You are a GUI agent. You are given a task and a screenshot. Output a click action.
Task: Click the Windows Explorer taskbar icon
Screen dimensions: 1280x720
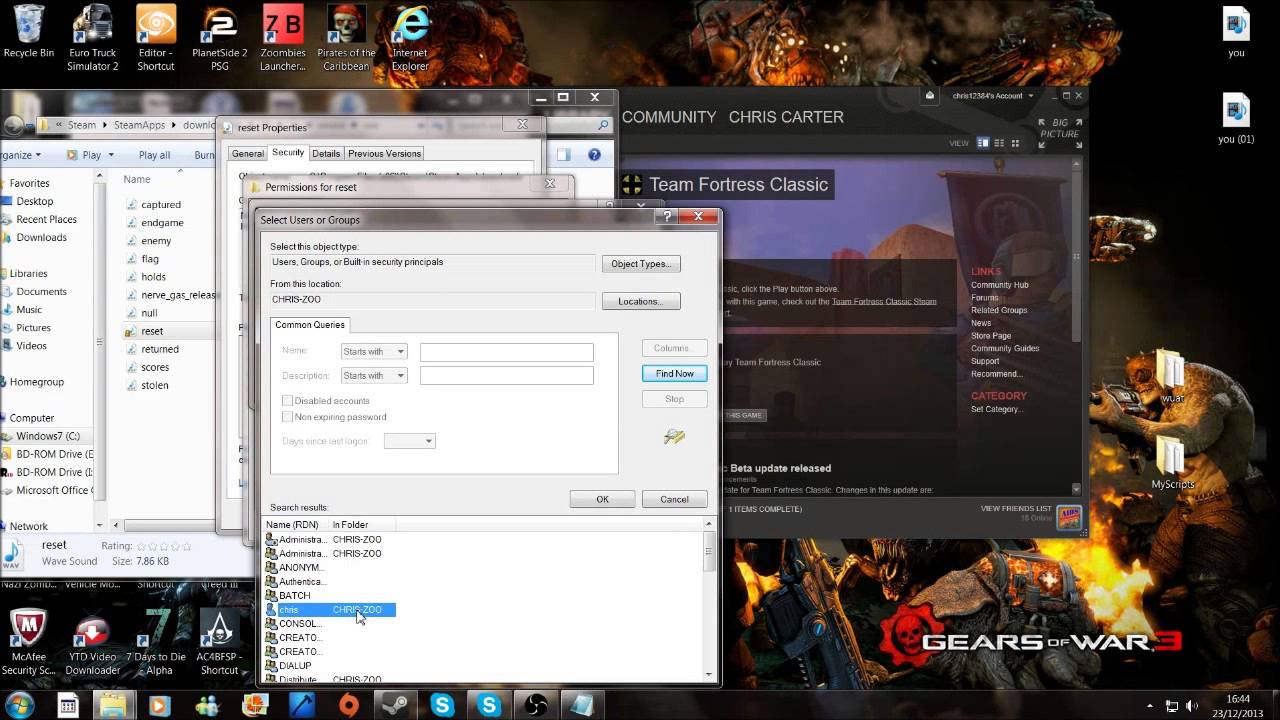pyautogui.click(x=113, y=705)
